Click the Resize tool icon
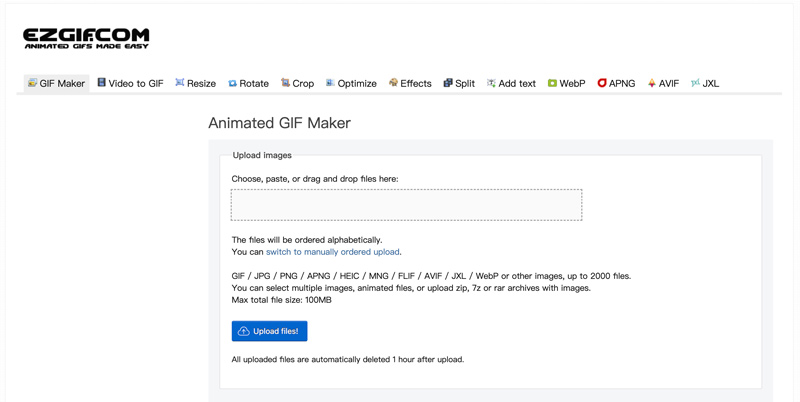The width and height of the screenshot is (800, 402). click(x=180, y=83)
